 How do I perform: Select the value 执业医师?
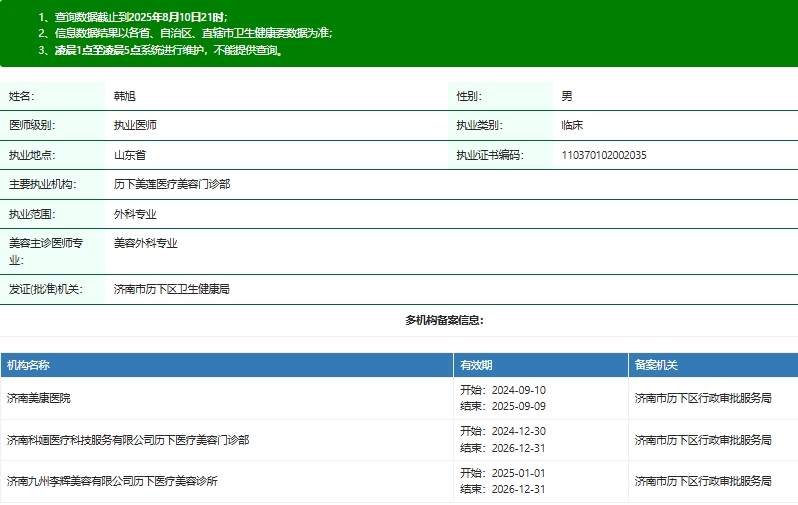tap(135, 125)
